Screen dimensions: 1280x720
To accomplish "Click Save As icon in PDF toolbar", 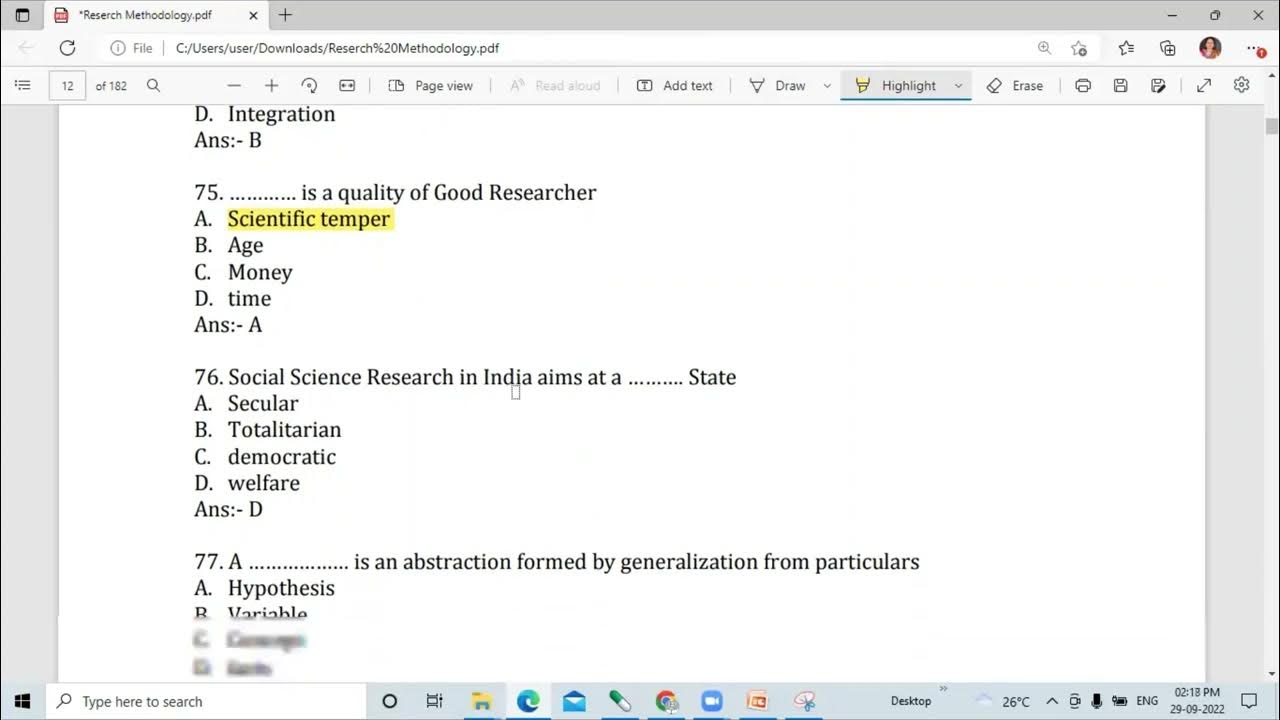I will pos(1158,86).
